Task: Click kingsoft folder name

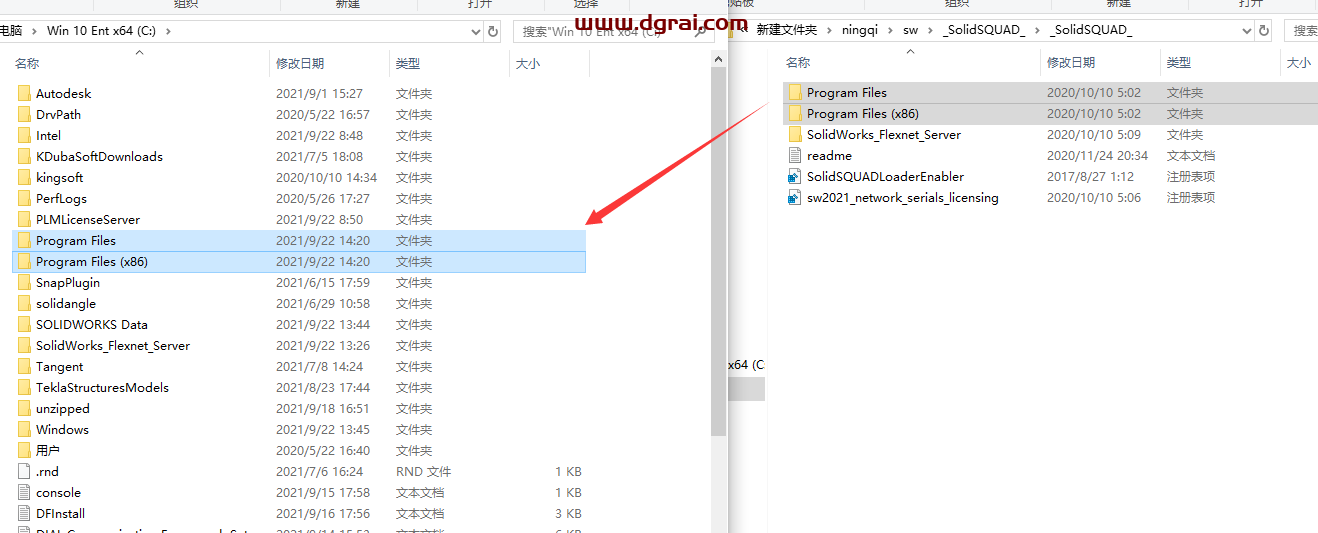Action: [60, 178]
